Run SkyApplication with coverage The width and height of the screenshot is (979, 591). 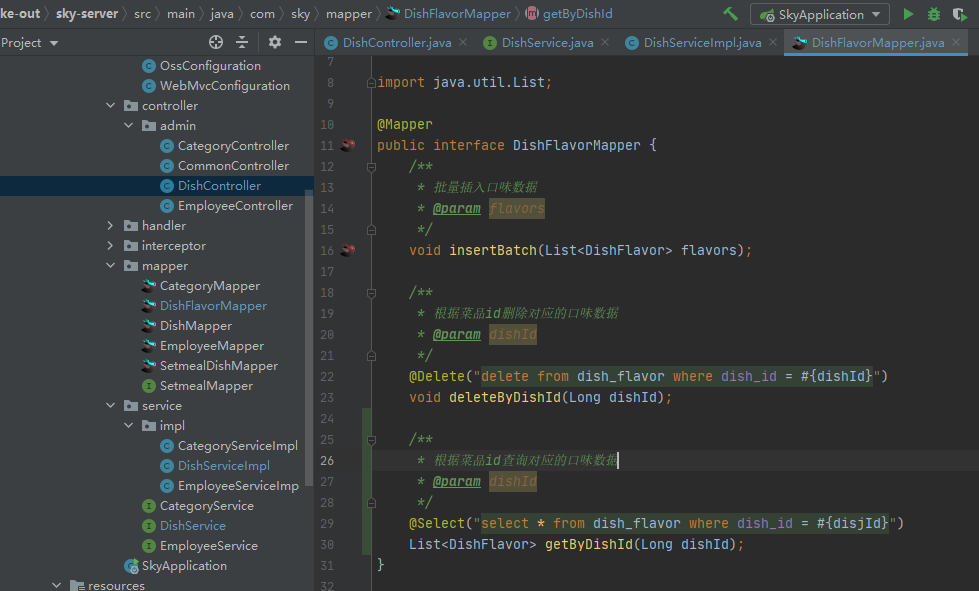(x=961, y=14)
